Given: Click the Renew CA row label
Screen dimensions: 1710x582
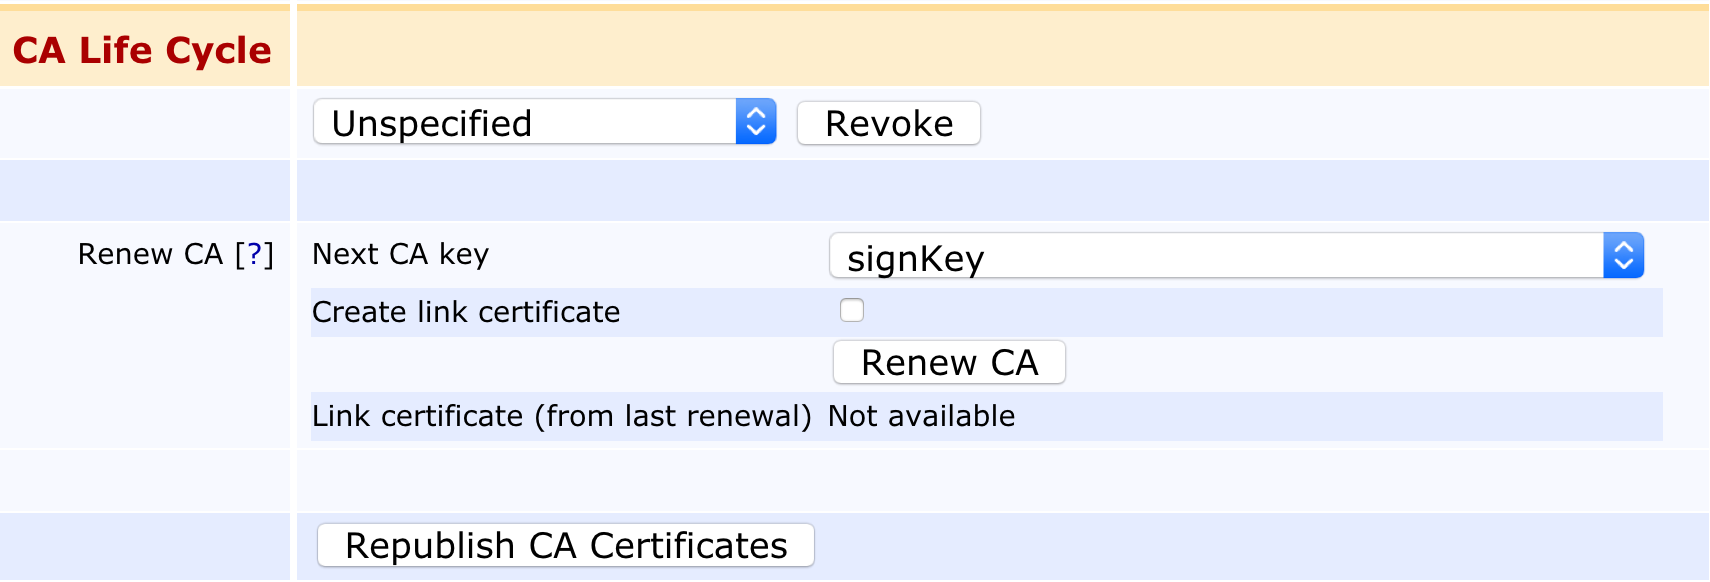Looking at the screenshot, I should point(150,255).
